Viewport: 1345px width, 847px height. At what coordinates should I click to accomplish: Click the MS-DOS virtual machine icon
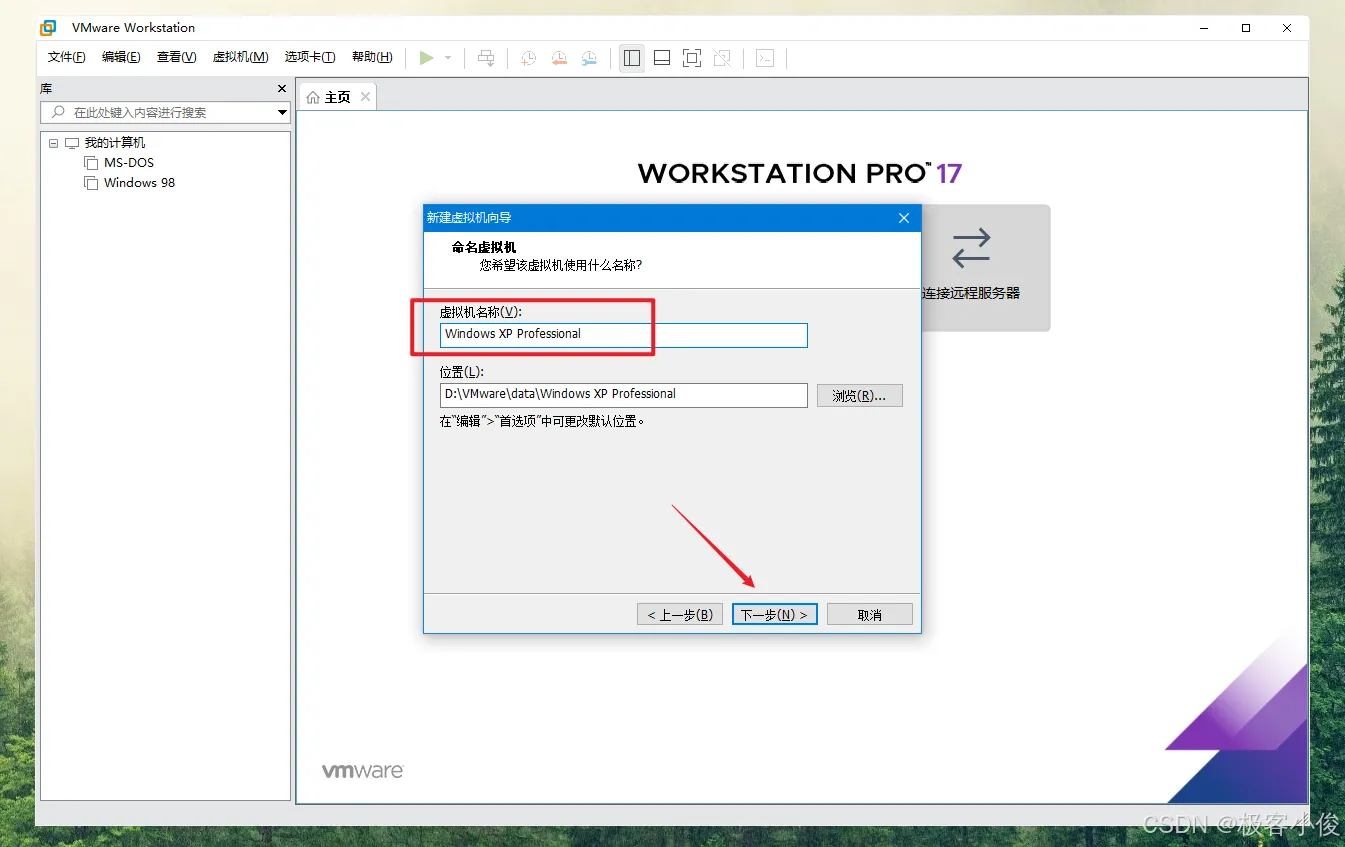tap(91, 163)
